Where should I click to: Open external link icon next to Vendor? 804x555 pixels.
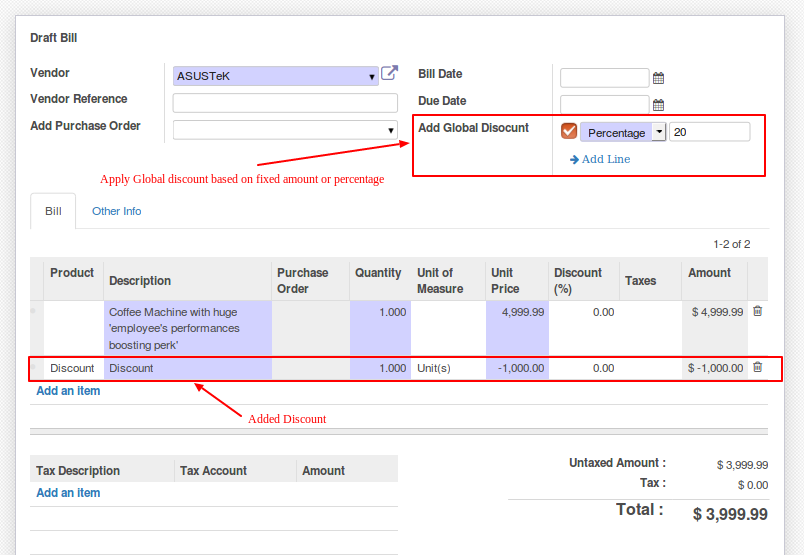[x=390, y=73]
